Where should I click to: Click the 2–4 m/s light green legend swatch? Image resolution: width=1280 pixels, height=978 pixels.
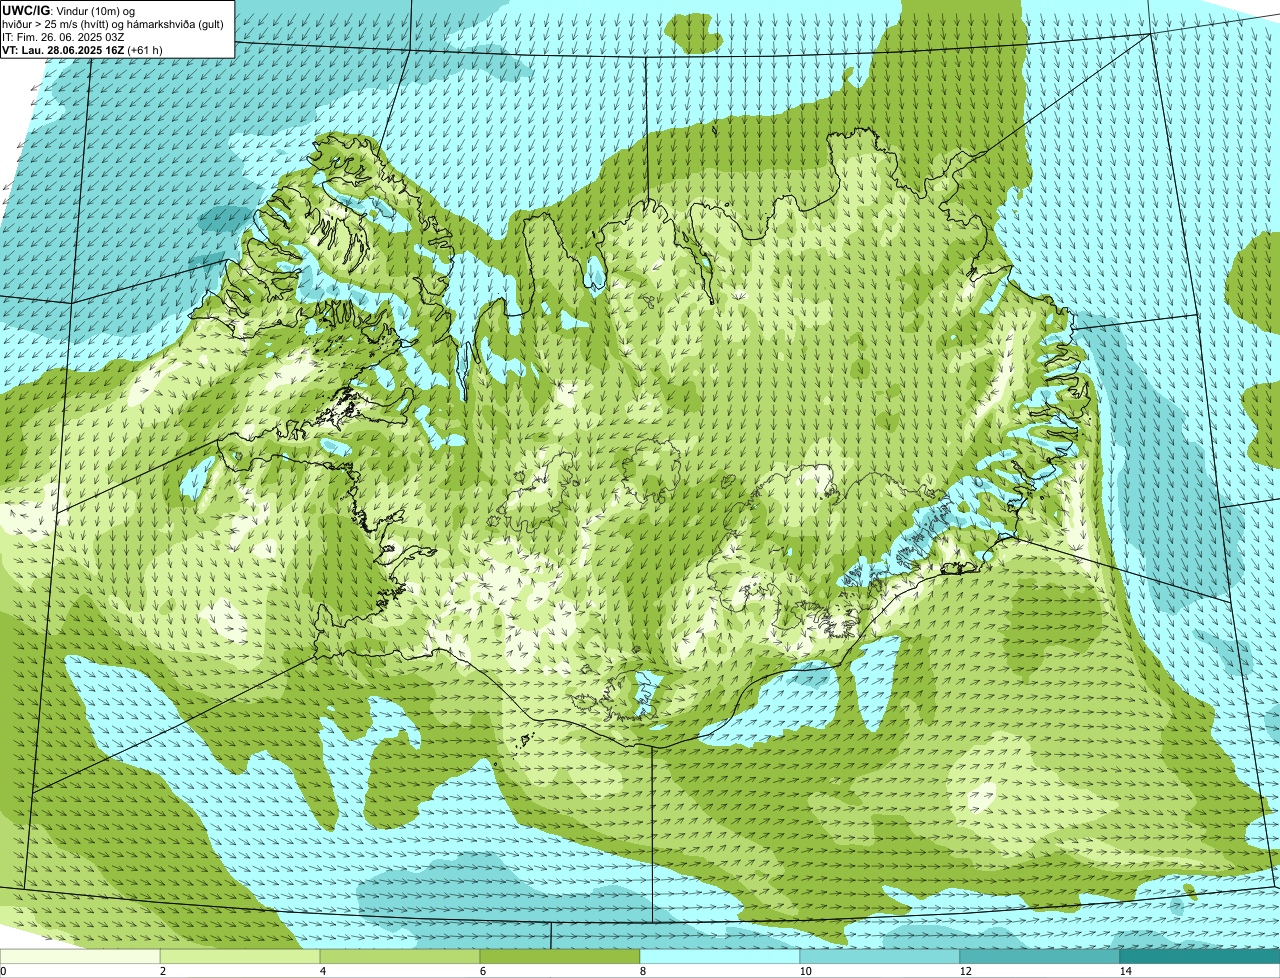pos(240,956)
